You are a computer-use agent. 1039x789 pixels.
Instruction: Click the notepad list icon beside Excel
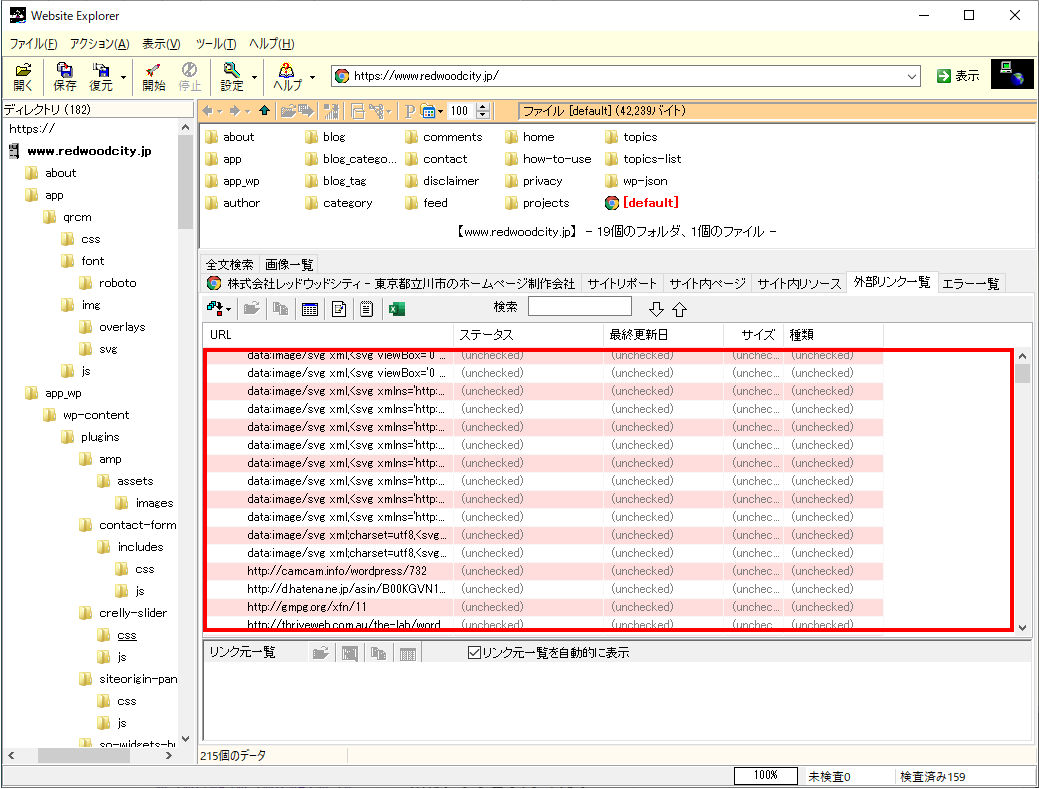click(x=367, y=309)
